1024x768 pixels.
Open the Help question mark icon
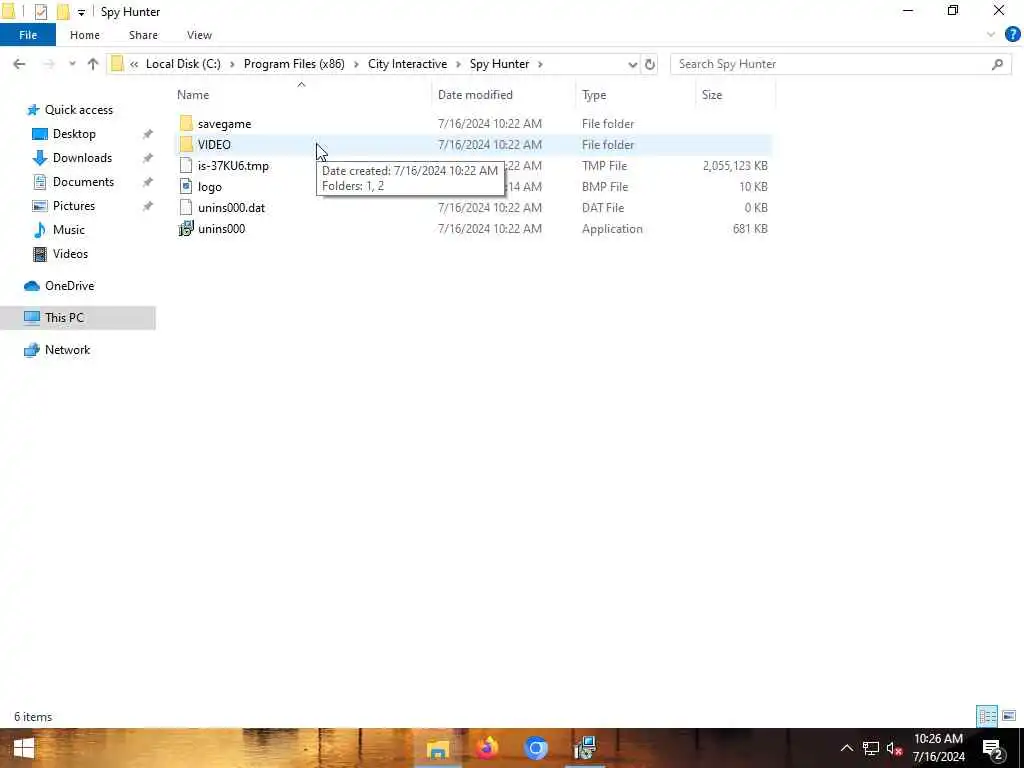(x=1012, y=35)
